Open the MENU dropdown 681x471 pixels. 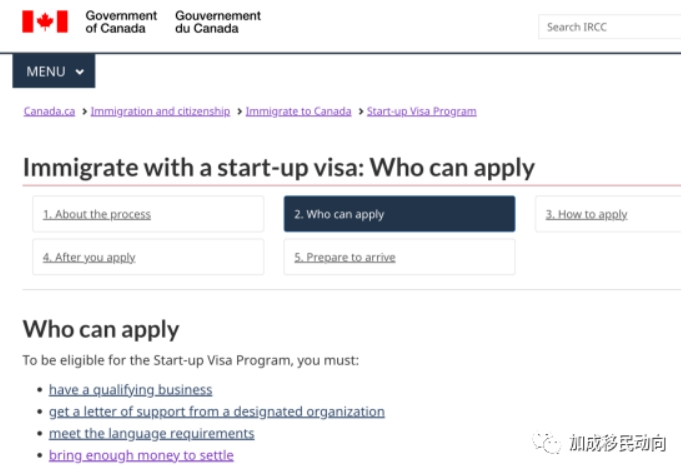point(54,71)
